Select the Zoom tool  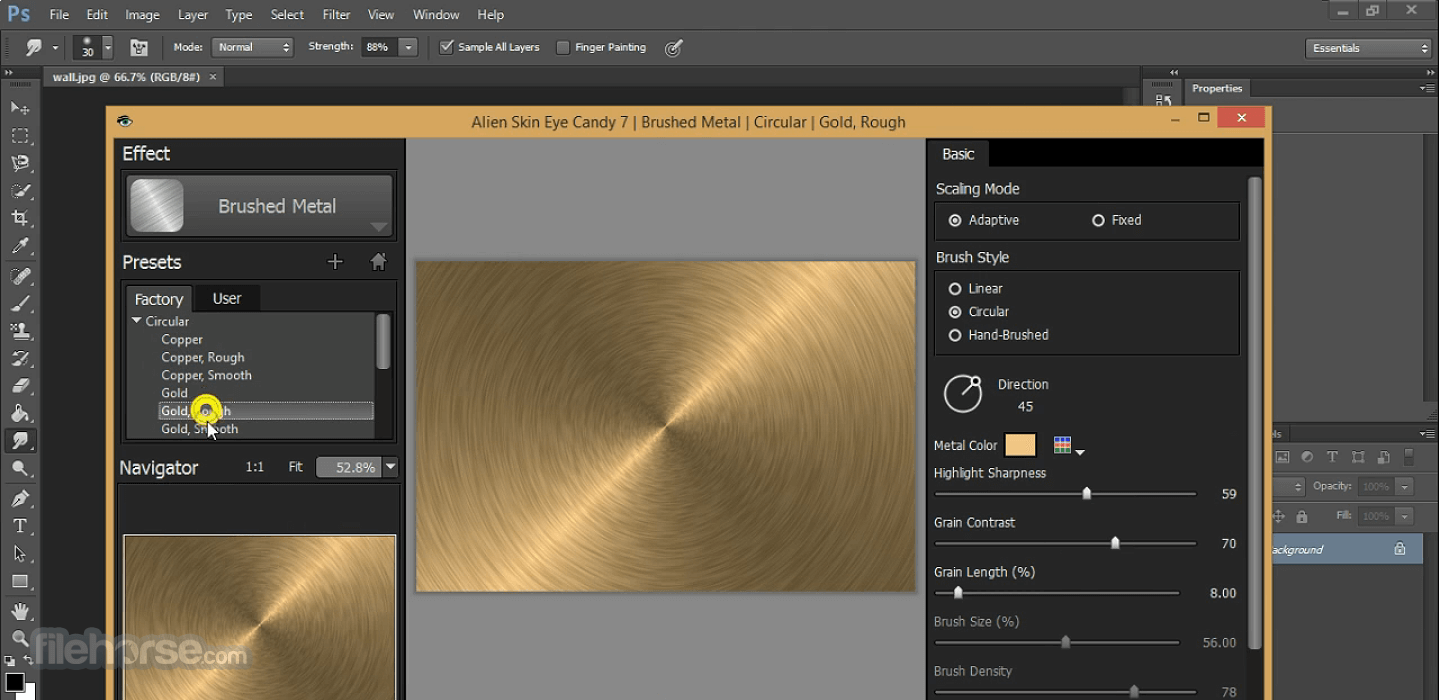point(19,638)
